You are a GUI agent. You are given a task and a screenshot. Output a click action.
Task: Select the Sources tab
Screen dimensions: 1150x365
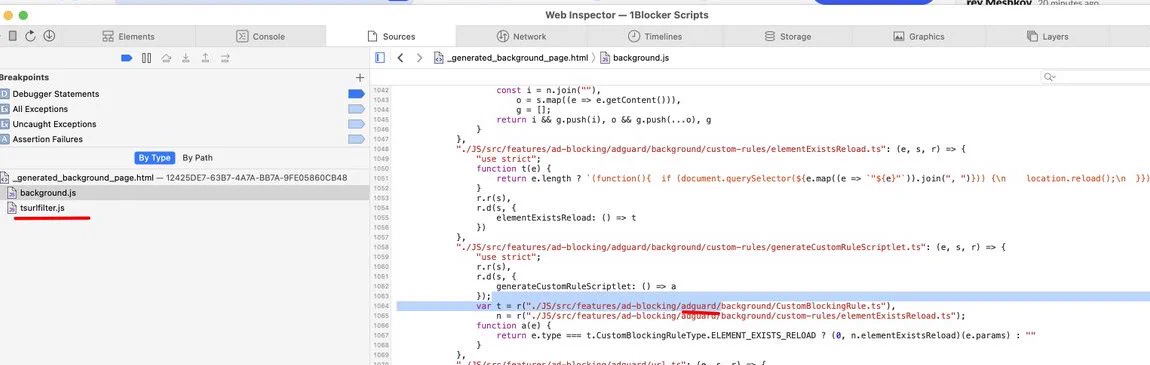click(x=391, y=36)
